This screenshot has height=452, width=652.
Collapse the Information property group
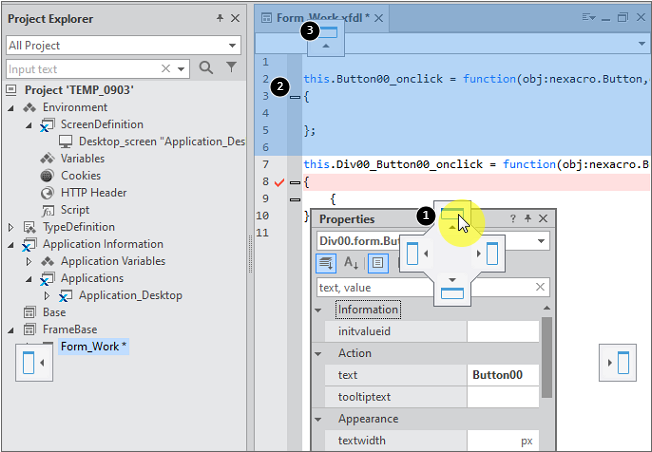pyautogui.click(x=319, y=310)
